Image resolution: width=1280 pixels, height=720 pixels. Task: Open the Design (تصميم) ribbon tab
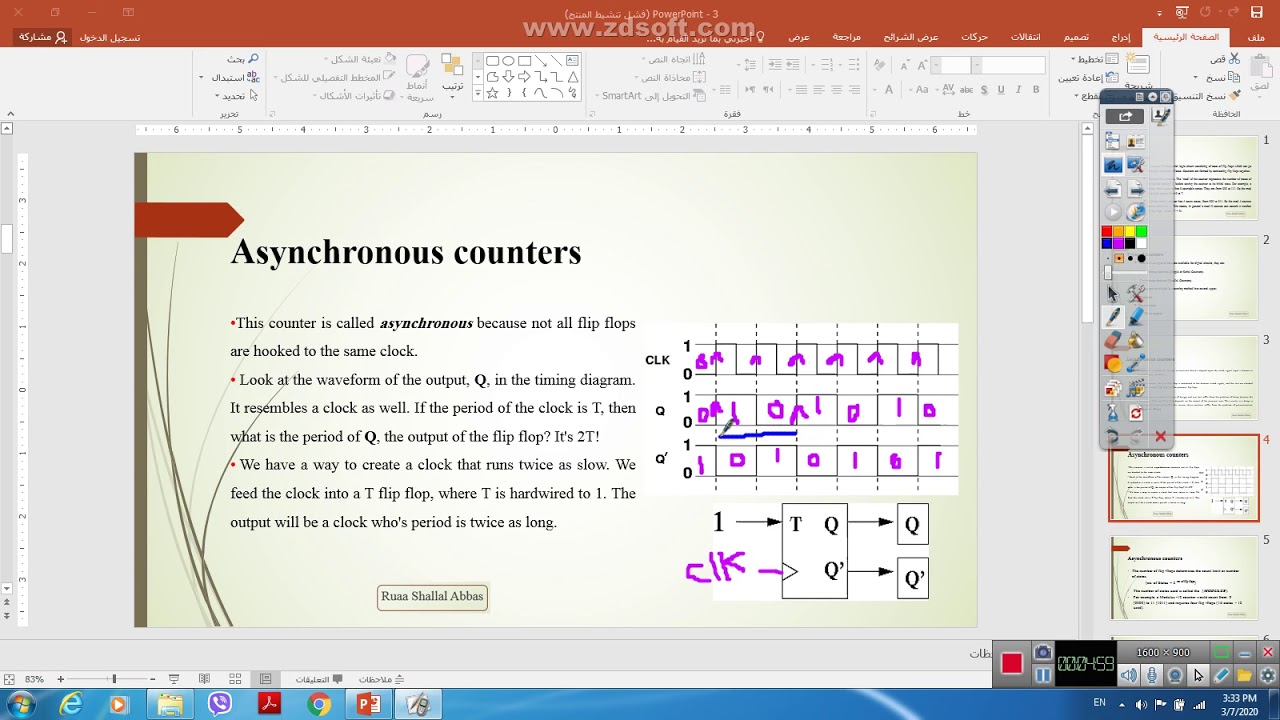tap(1076, 37)
